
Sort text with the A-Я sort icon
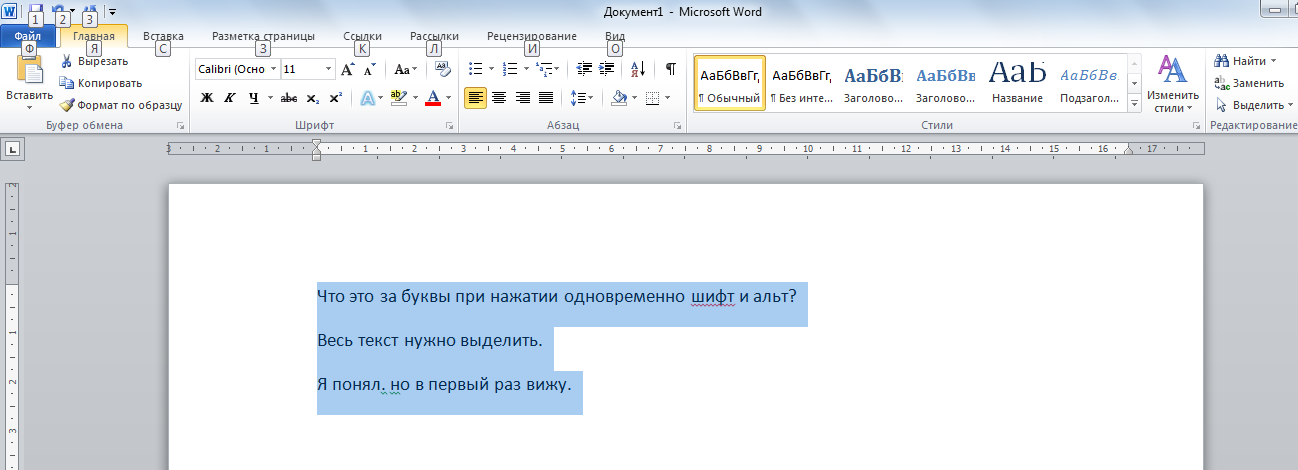coord(639,69)
